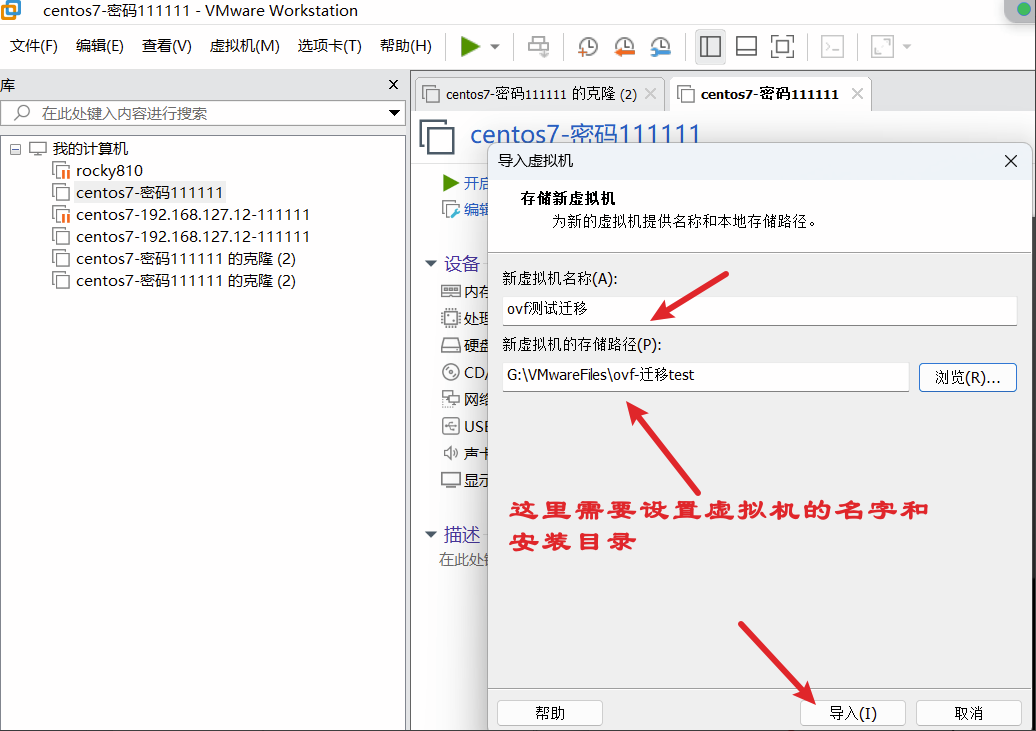Open the 帮助(H) menu
This screenshot has height=731, width=1036.
pos(406,46)
